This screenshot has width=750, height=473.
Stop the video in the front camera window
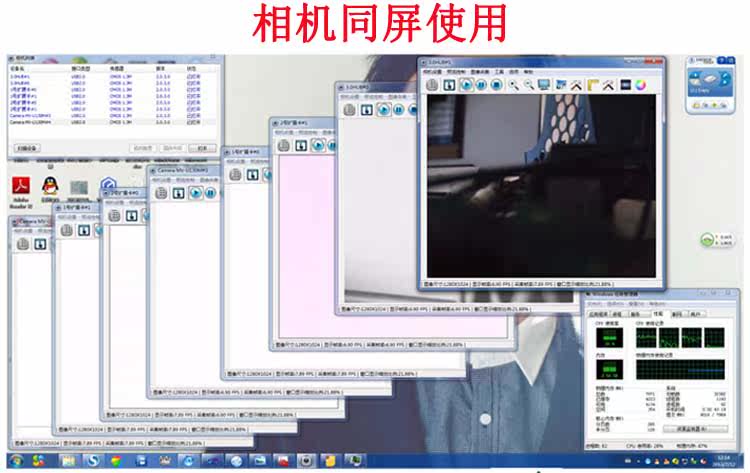pyautogui.click(x=497, y=85)
